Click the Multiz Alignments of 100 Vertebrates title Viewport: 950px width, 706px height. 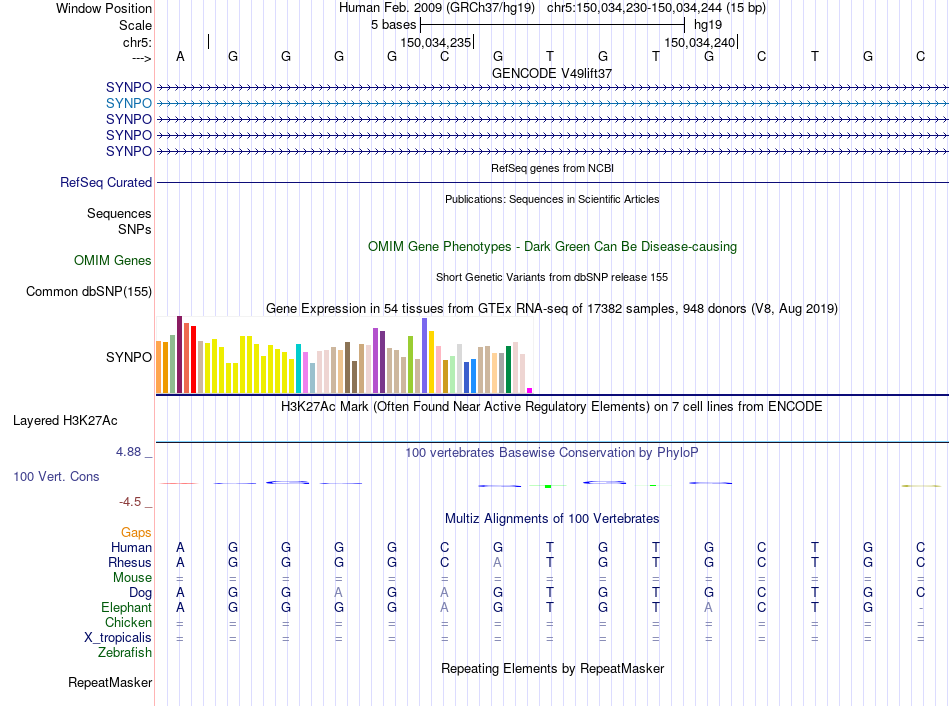pos(552,519)
